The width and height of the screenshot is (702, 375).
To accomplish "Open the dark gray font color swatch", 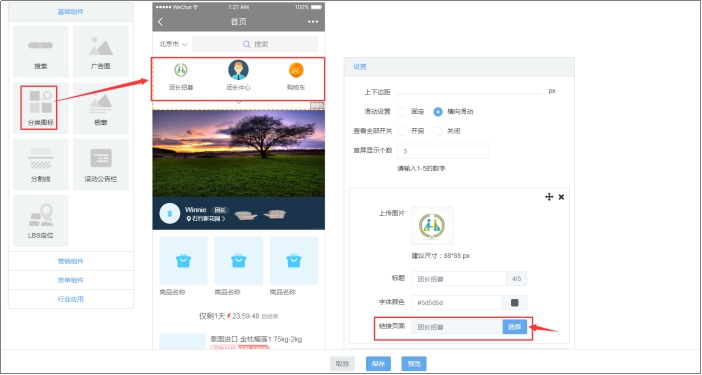I will (x=514, y=303).
